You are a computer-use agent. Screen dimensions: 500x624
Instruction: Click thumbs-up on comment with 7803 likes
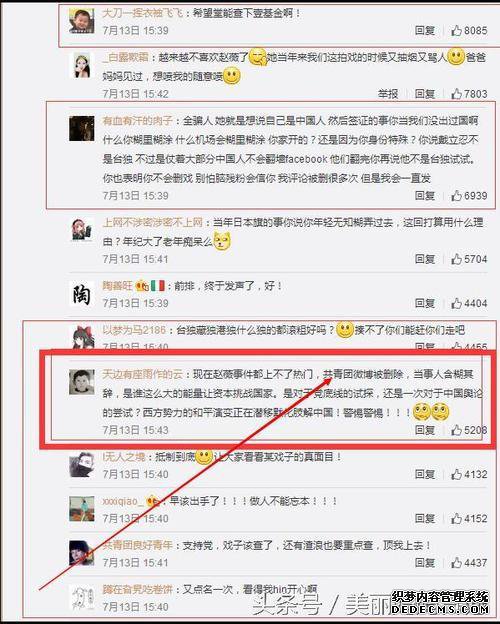[456, 94]
